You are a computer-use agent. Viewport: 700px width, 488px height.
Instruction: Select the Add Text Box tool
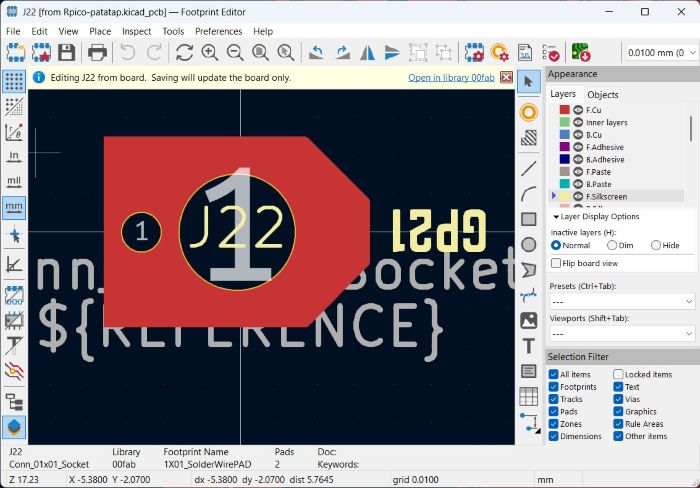coord(529,371)
